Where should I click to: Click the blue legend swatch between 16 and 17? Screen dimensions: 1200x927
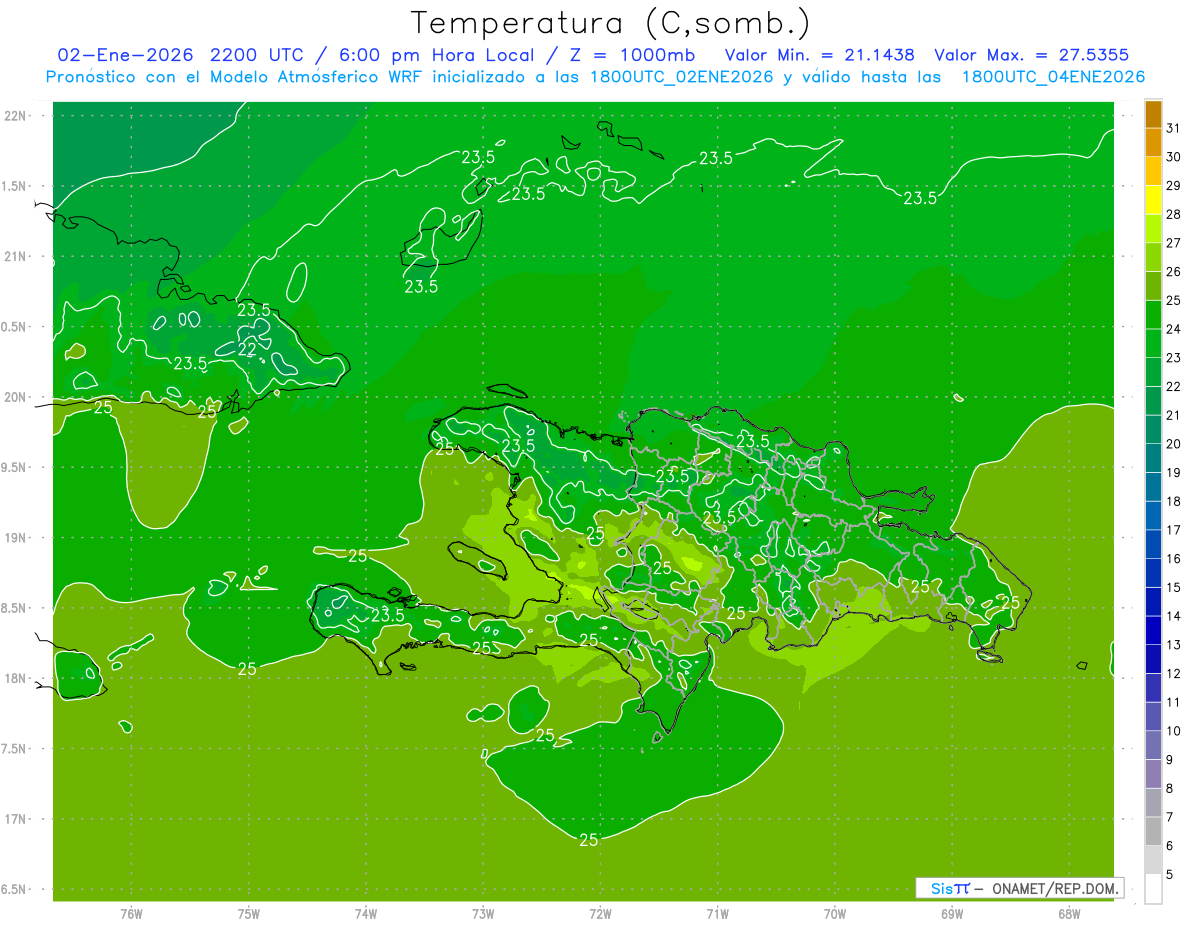[1153, 544]
